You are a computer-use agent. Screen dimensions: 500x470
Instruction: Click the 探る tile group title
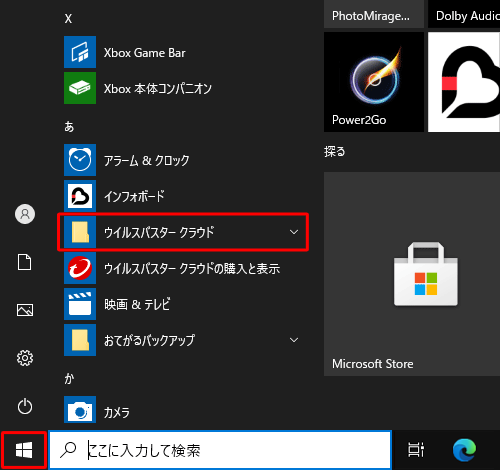[334, 152]
